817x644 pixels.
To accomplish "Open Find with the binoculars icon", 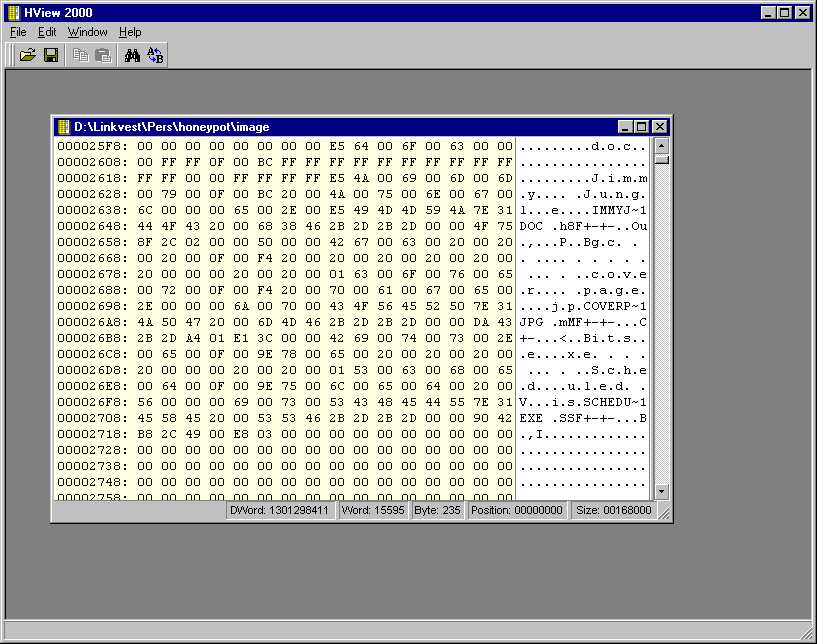I will [x=132, y=55].
